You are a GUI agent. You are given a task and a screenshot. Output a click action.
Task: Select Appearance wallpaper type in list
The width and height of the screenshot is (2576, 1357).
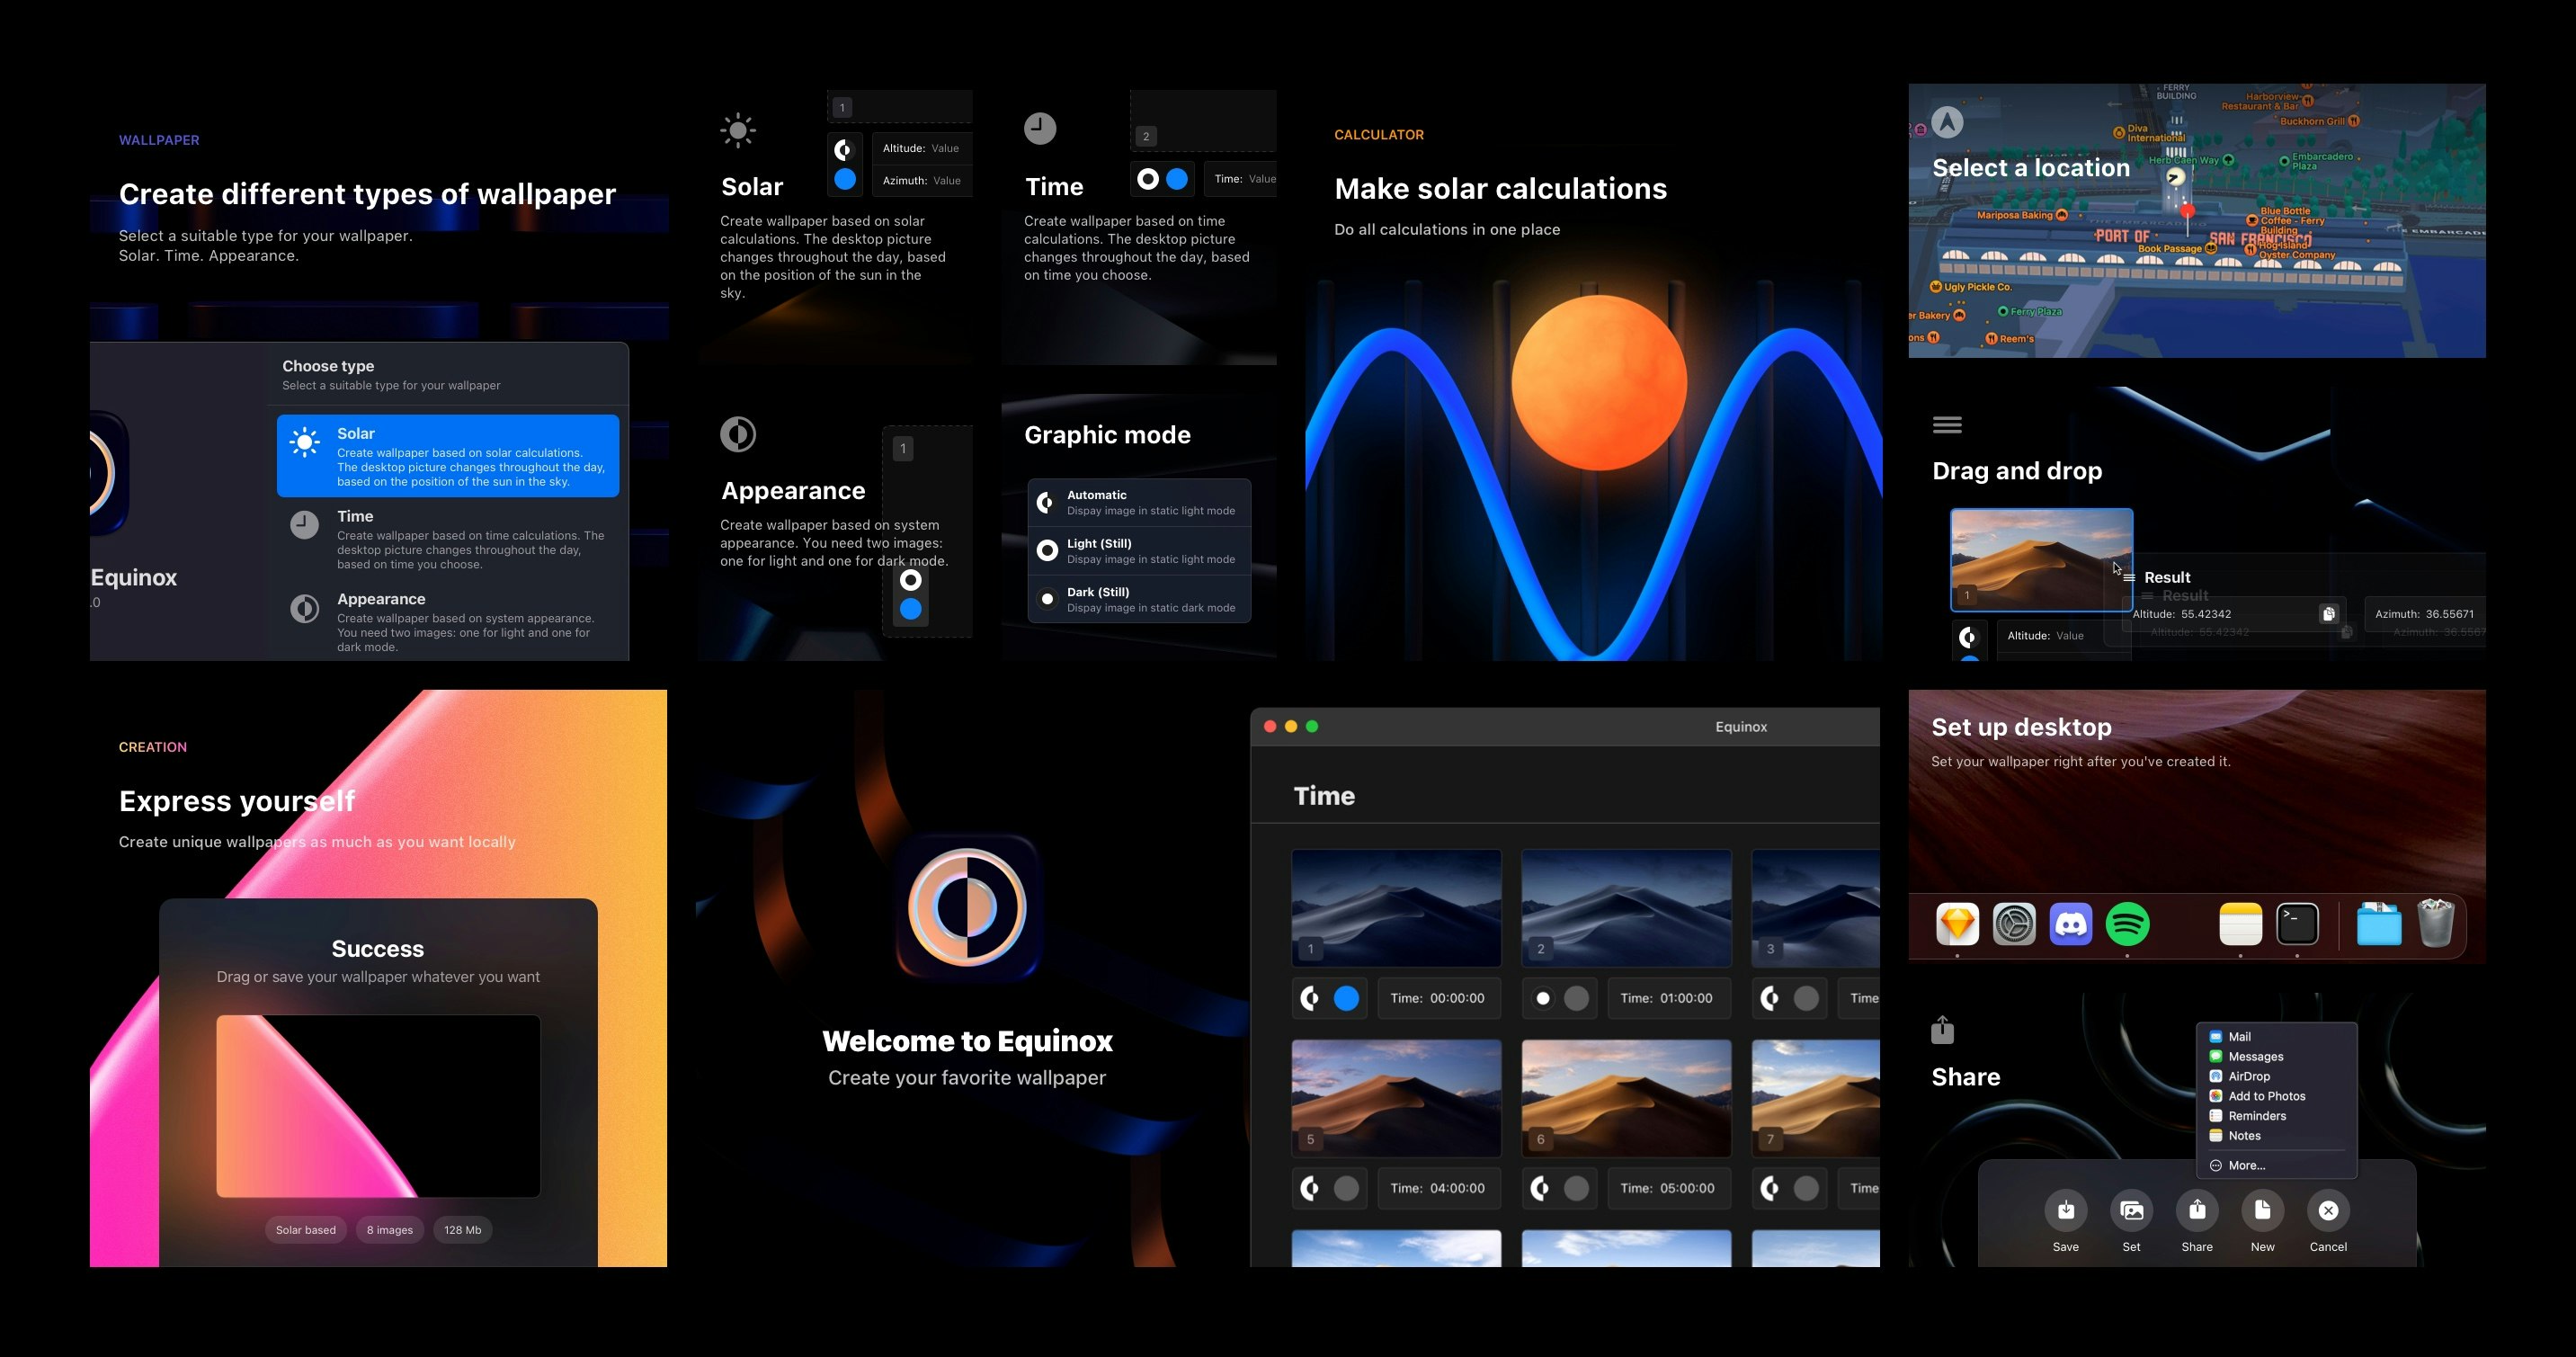click(x=448, y=622)
